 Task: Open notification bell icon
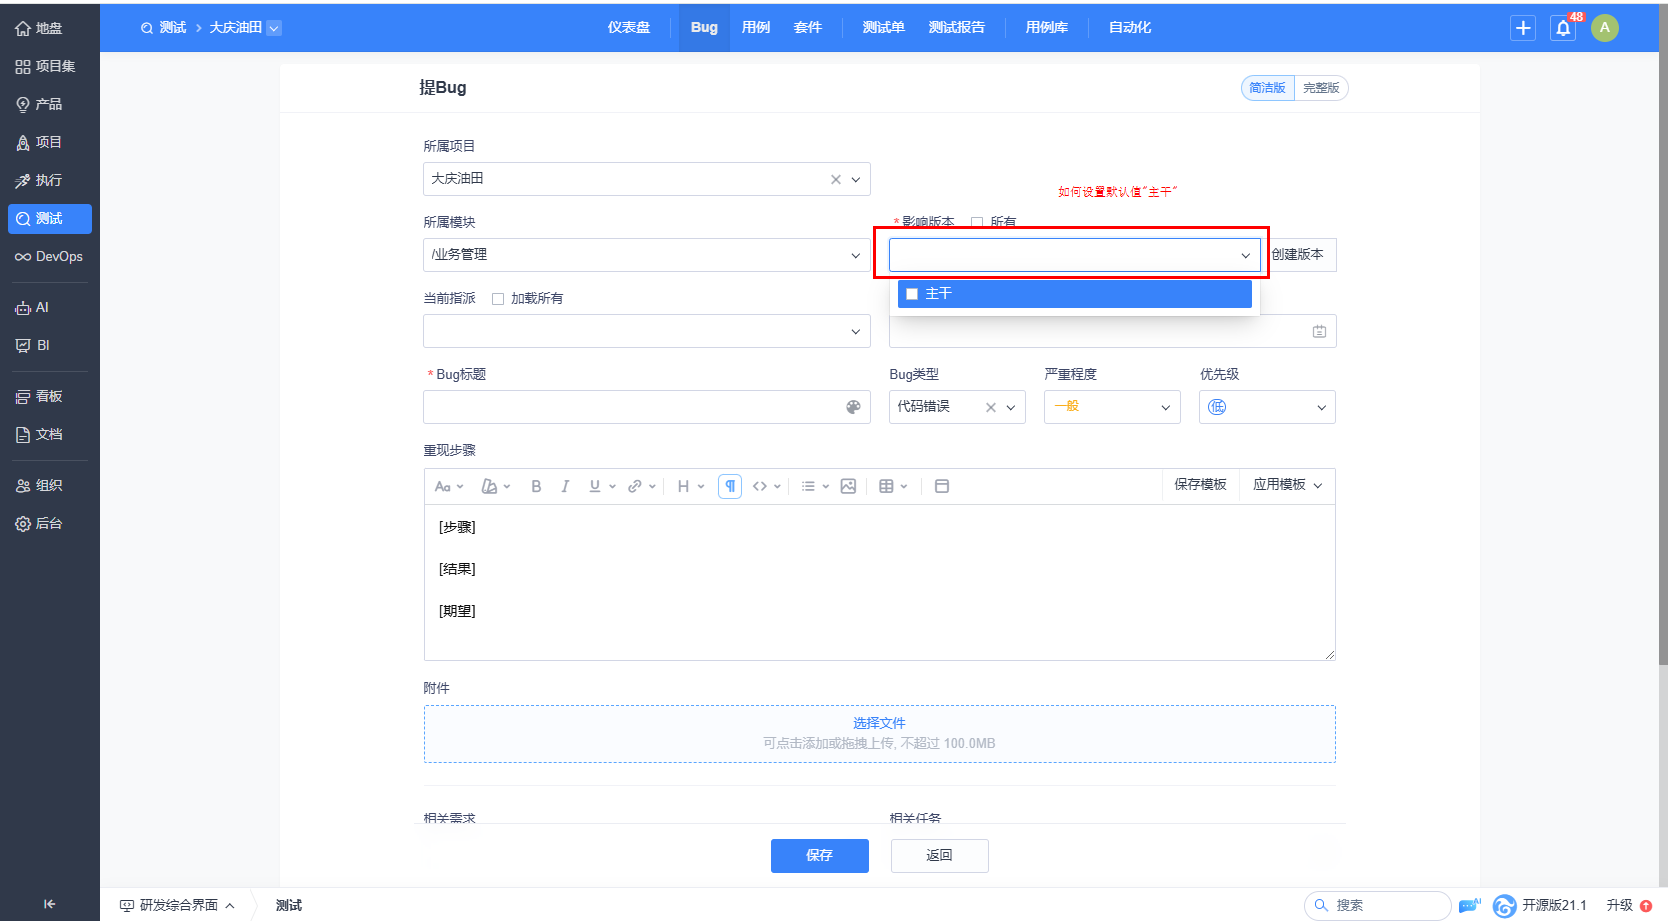pyautogui.click(x=1563, y=28)
